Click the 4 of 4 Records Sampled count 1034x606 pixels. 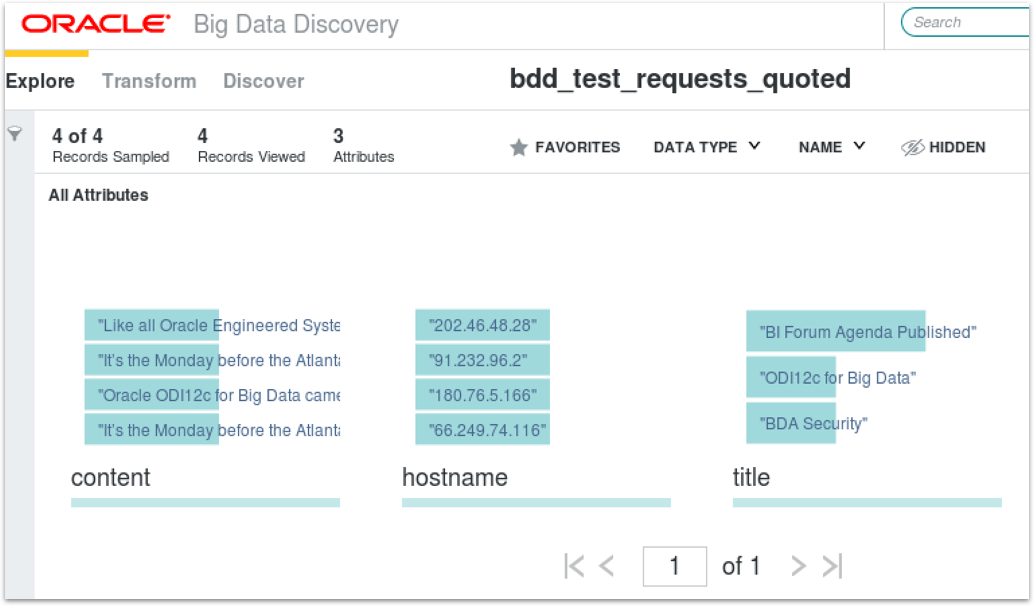[x=110, y=145]
